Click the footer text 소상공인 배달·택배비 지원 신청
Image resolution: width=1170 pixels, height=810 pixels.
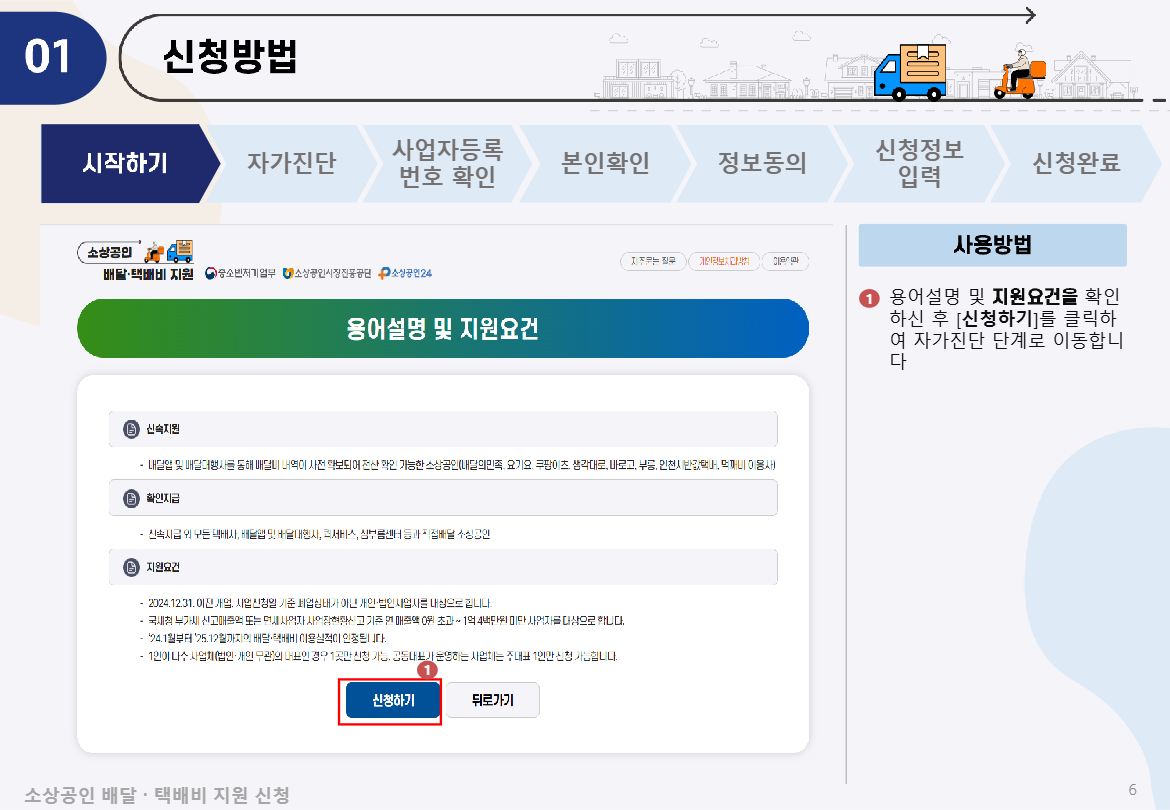click(x=157, y=795)
